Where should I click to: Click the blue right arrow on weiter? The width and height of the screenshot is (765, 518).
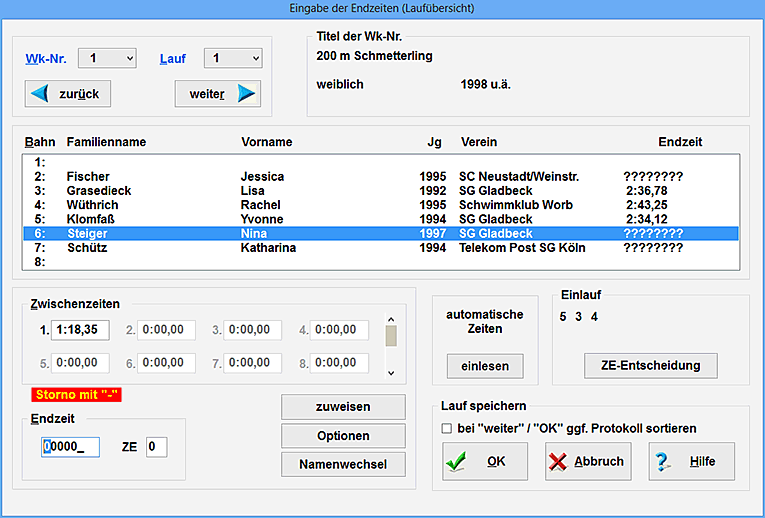[x=247, y=94]
